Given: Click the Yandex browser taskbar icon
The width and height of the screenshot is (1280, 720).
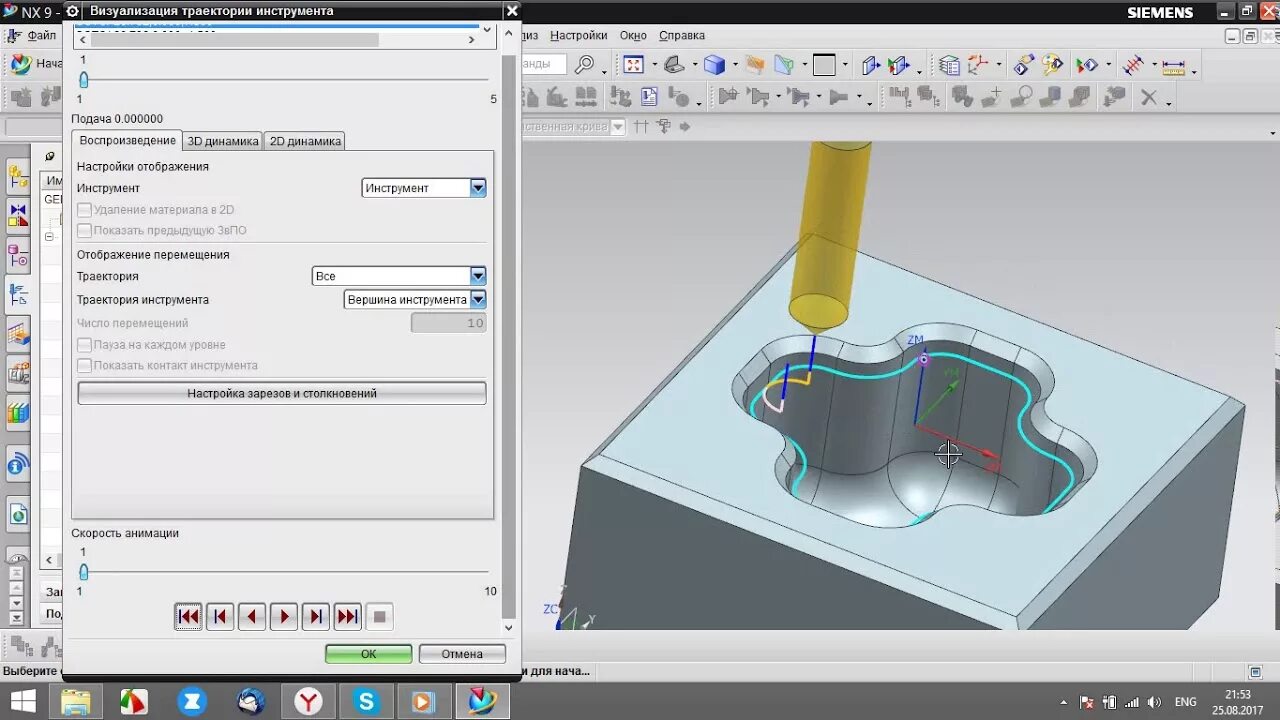Looking at the screenshot, I should (308, 701).
